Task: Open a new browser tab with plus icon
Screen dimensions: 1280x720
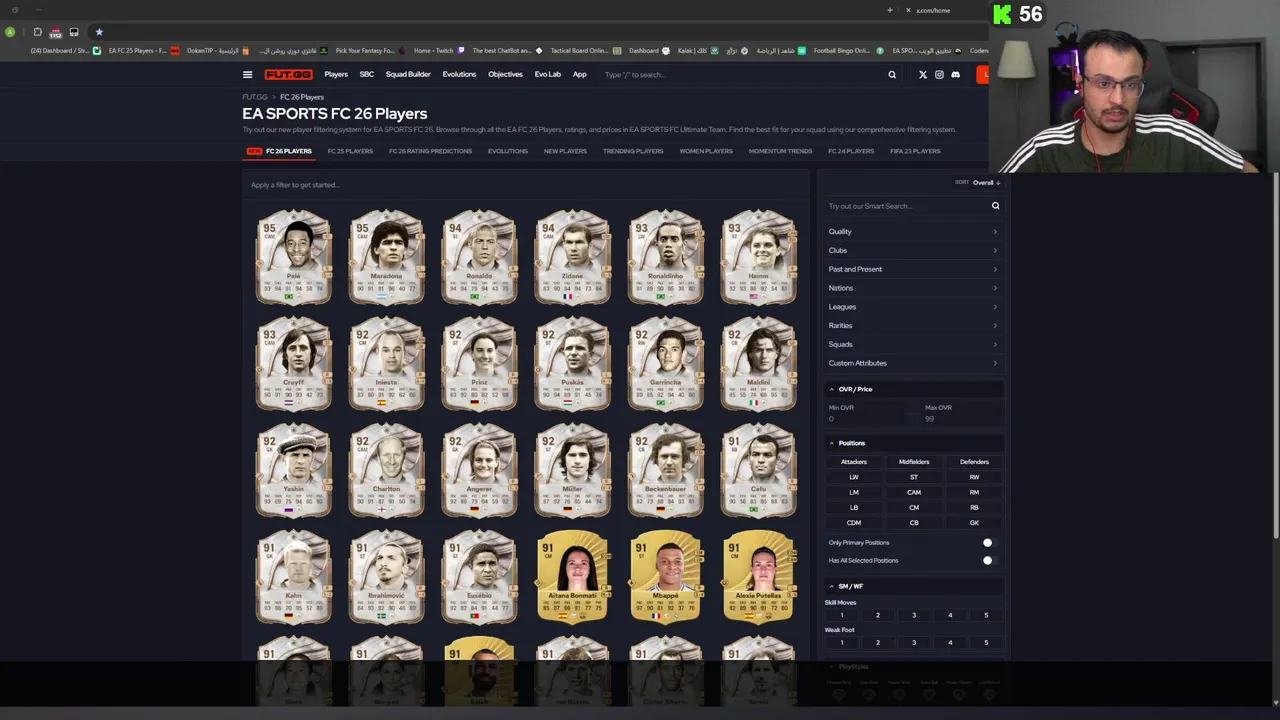Action: click(x=890, y=10)
